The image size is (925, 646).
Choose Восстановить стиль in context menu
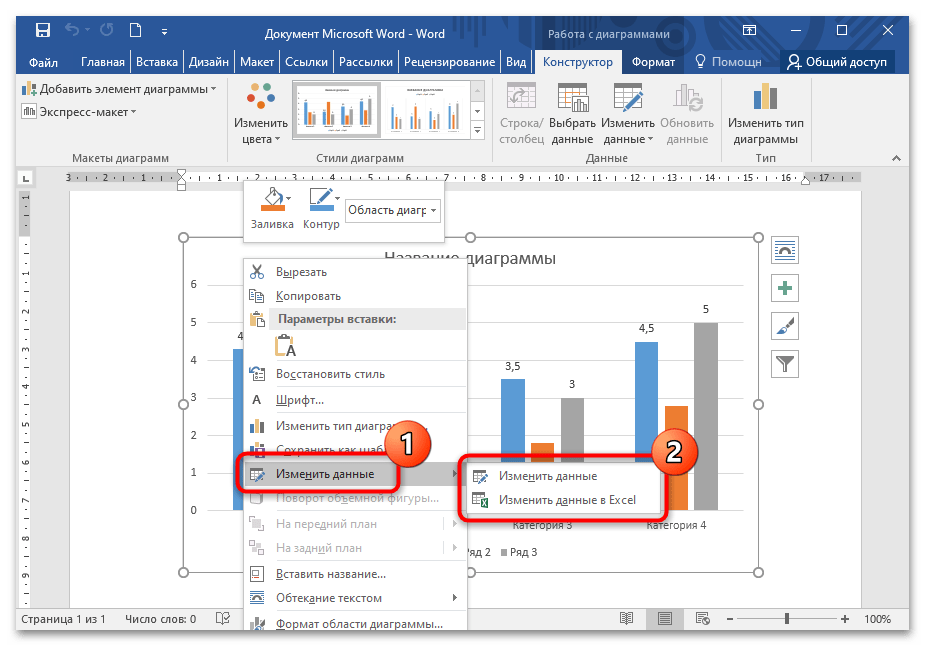pos(355,374)
